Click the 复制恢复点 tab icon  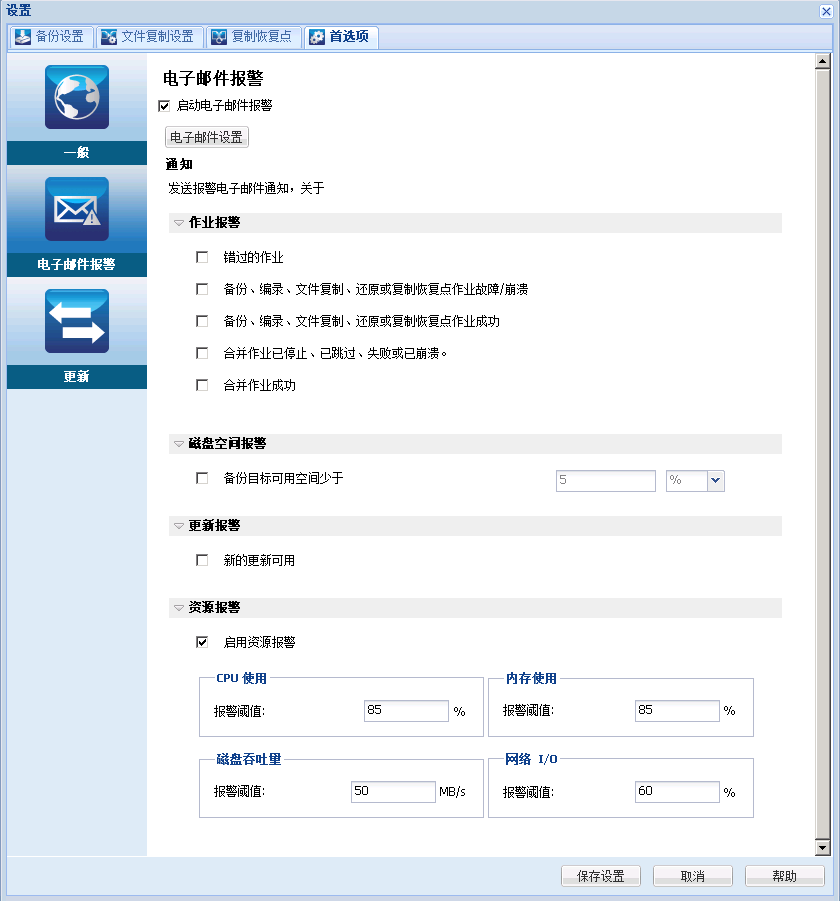point(219,37)
